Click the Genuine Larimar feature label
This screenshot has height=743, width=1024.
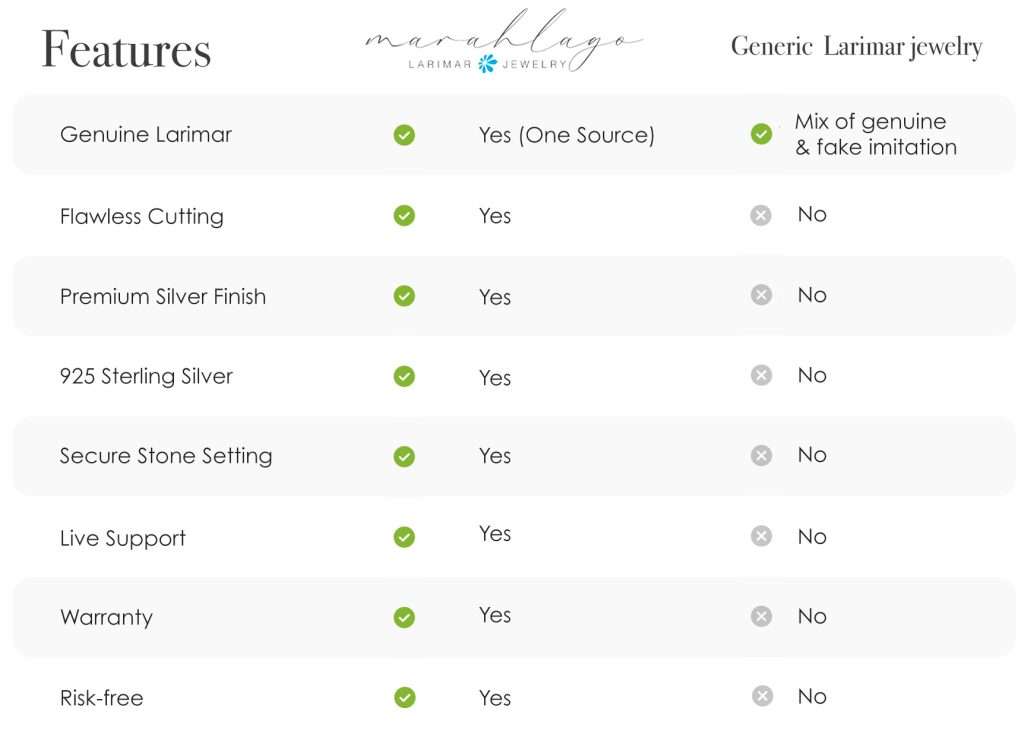(146, 134)
